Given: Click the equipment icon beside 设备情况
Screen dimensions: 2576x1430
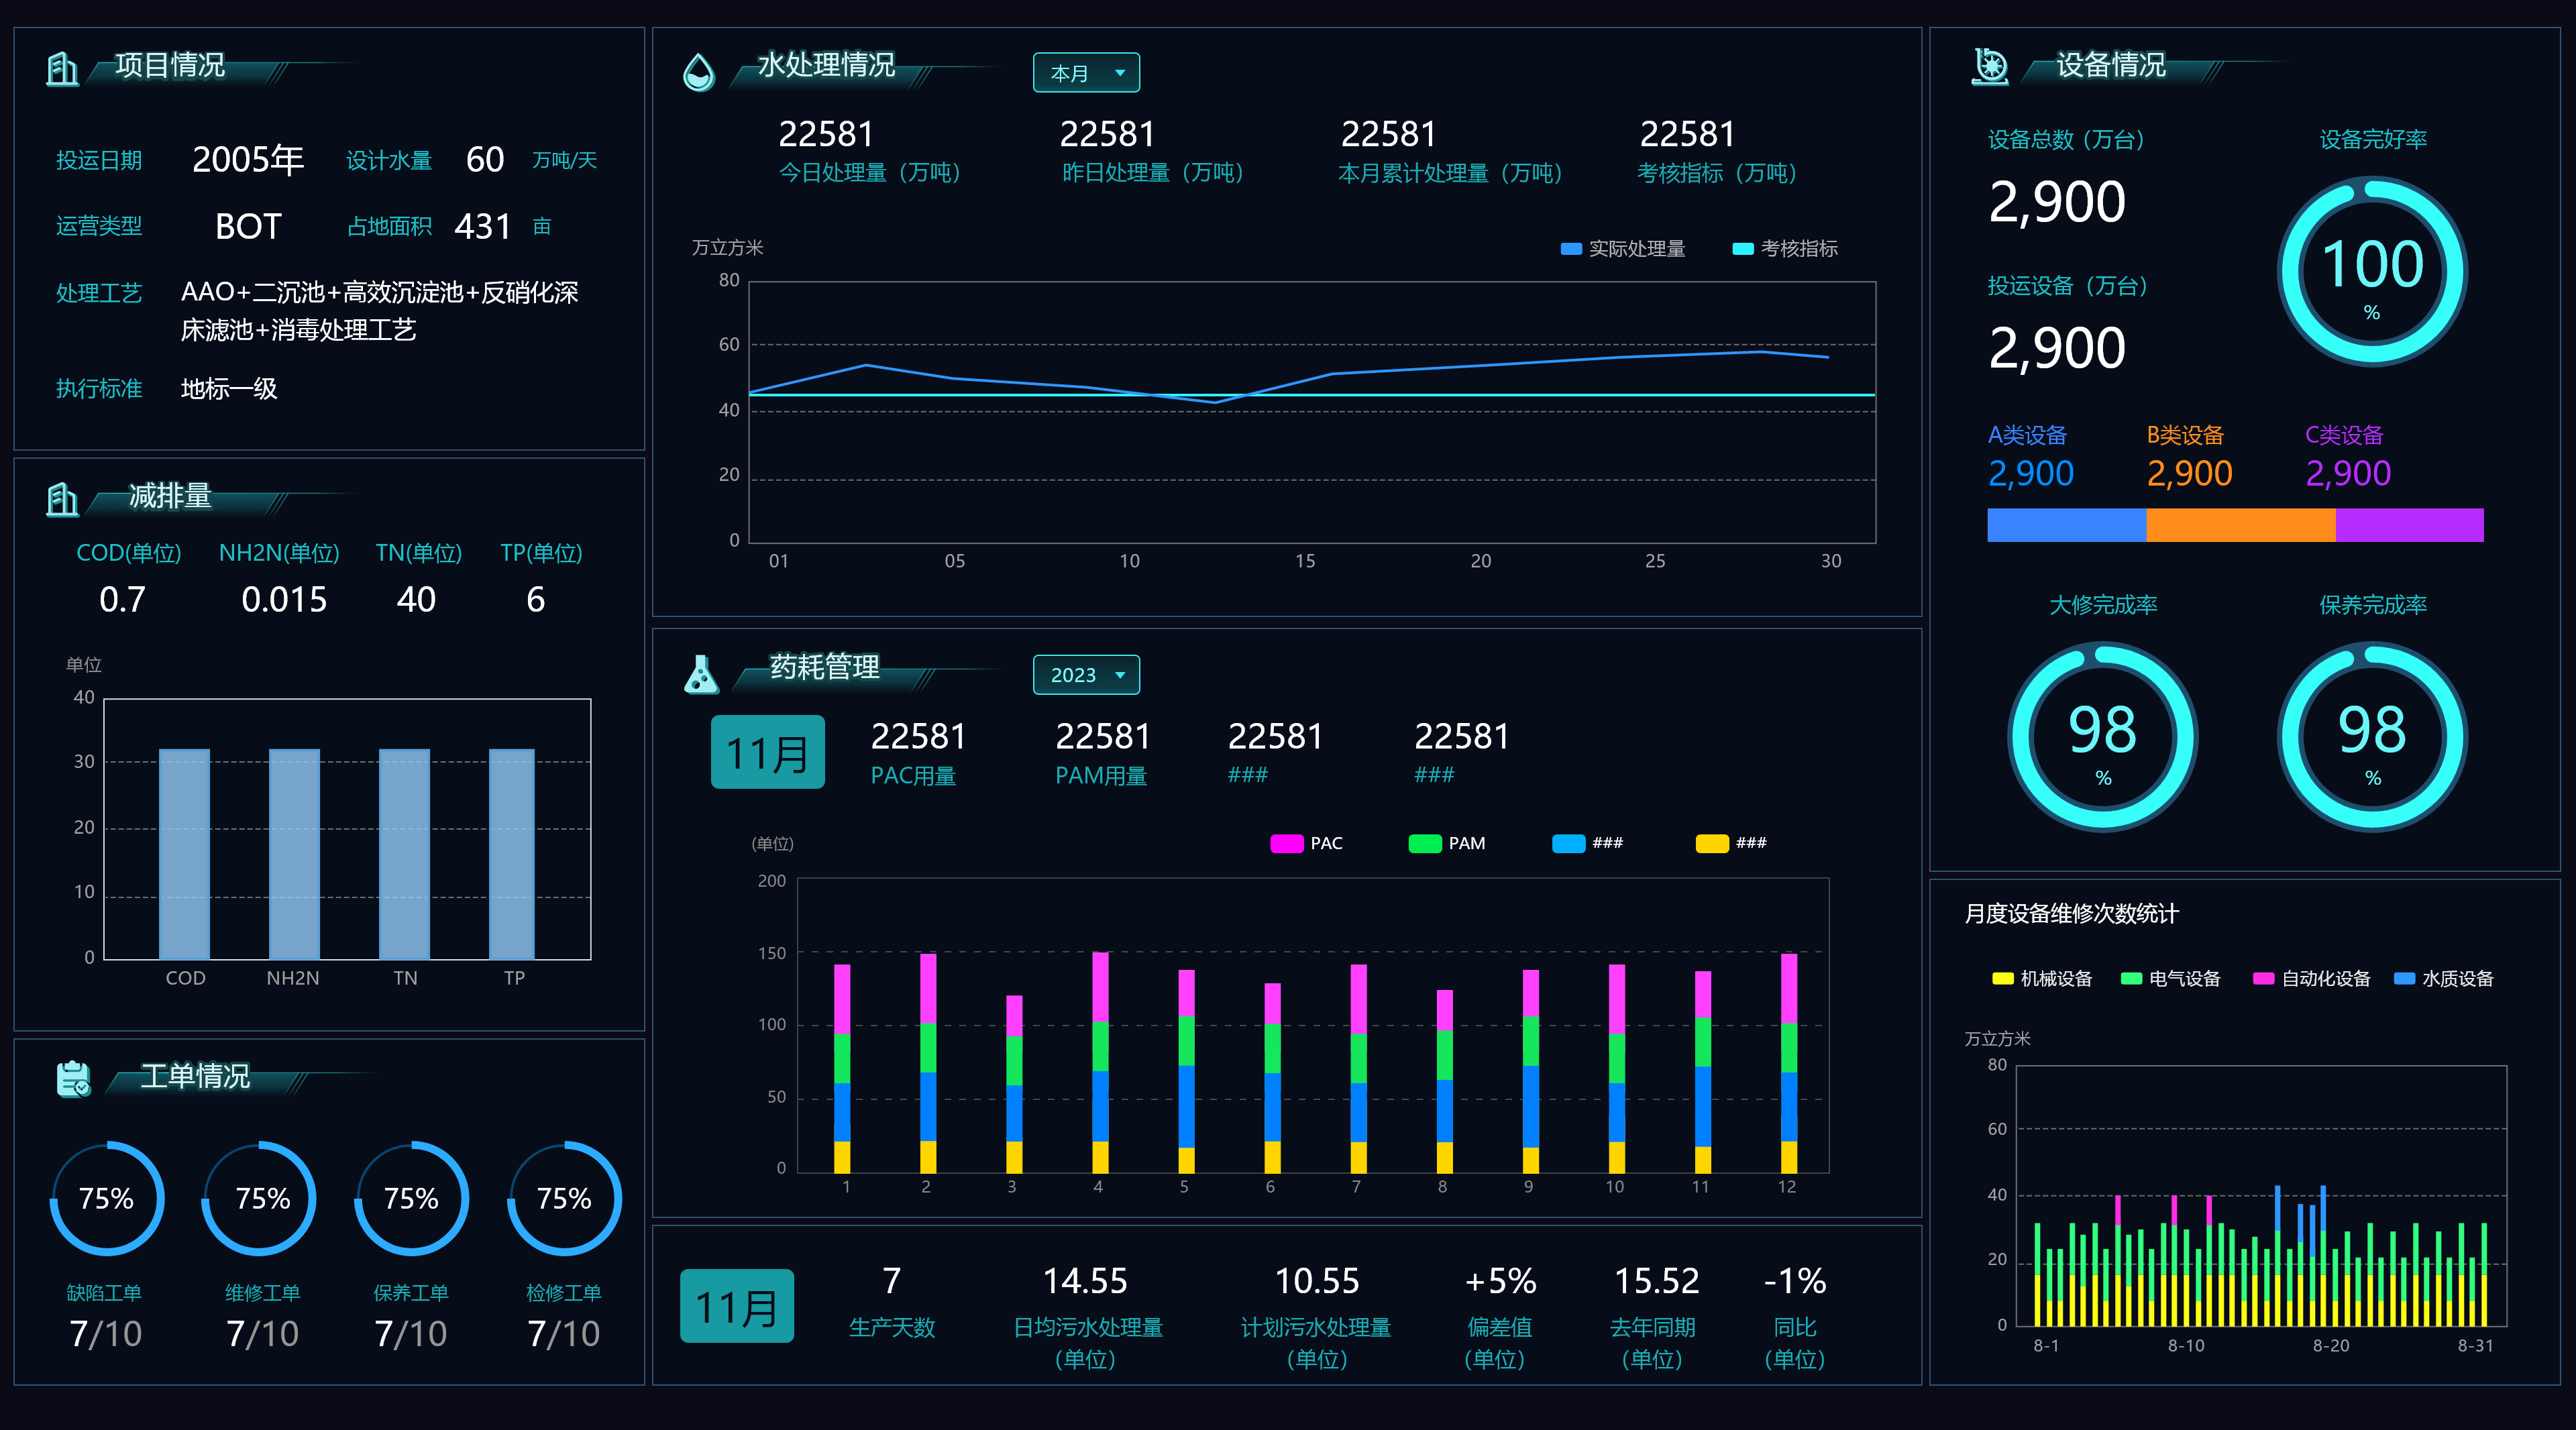Looking at the screenshot, I should (x=1990, y=67).
